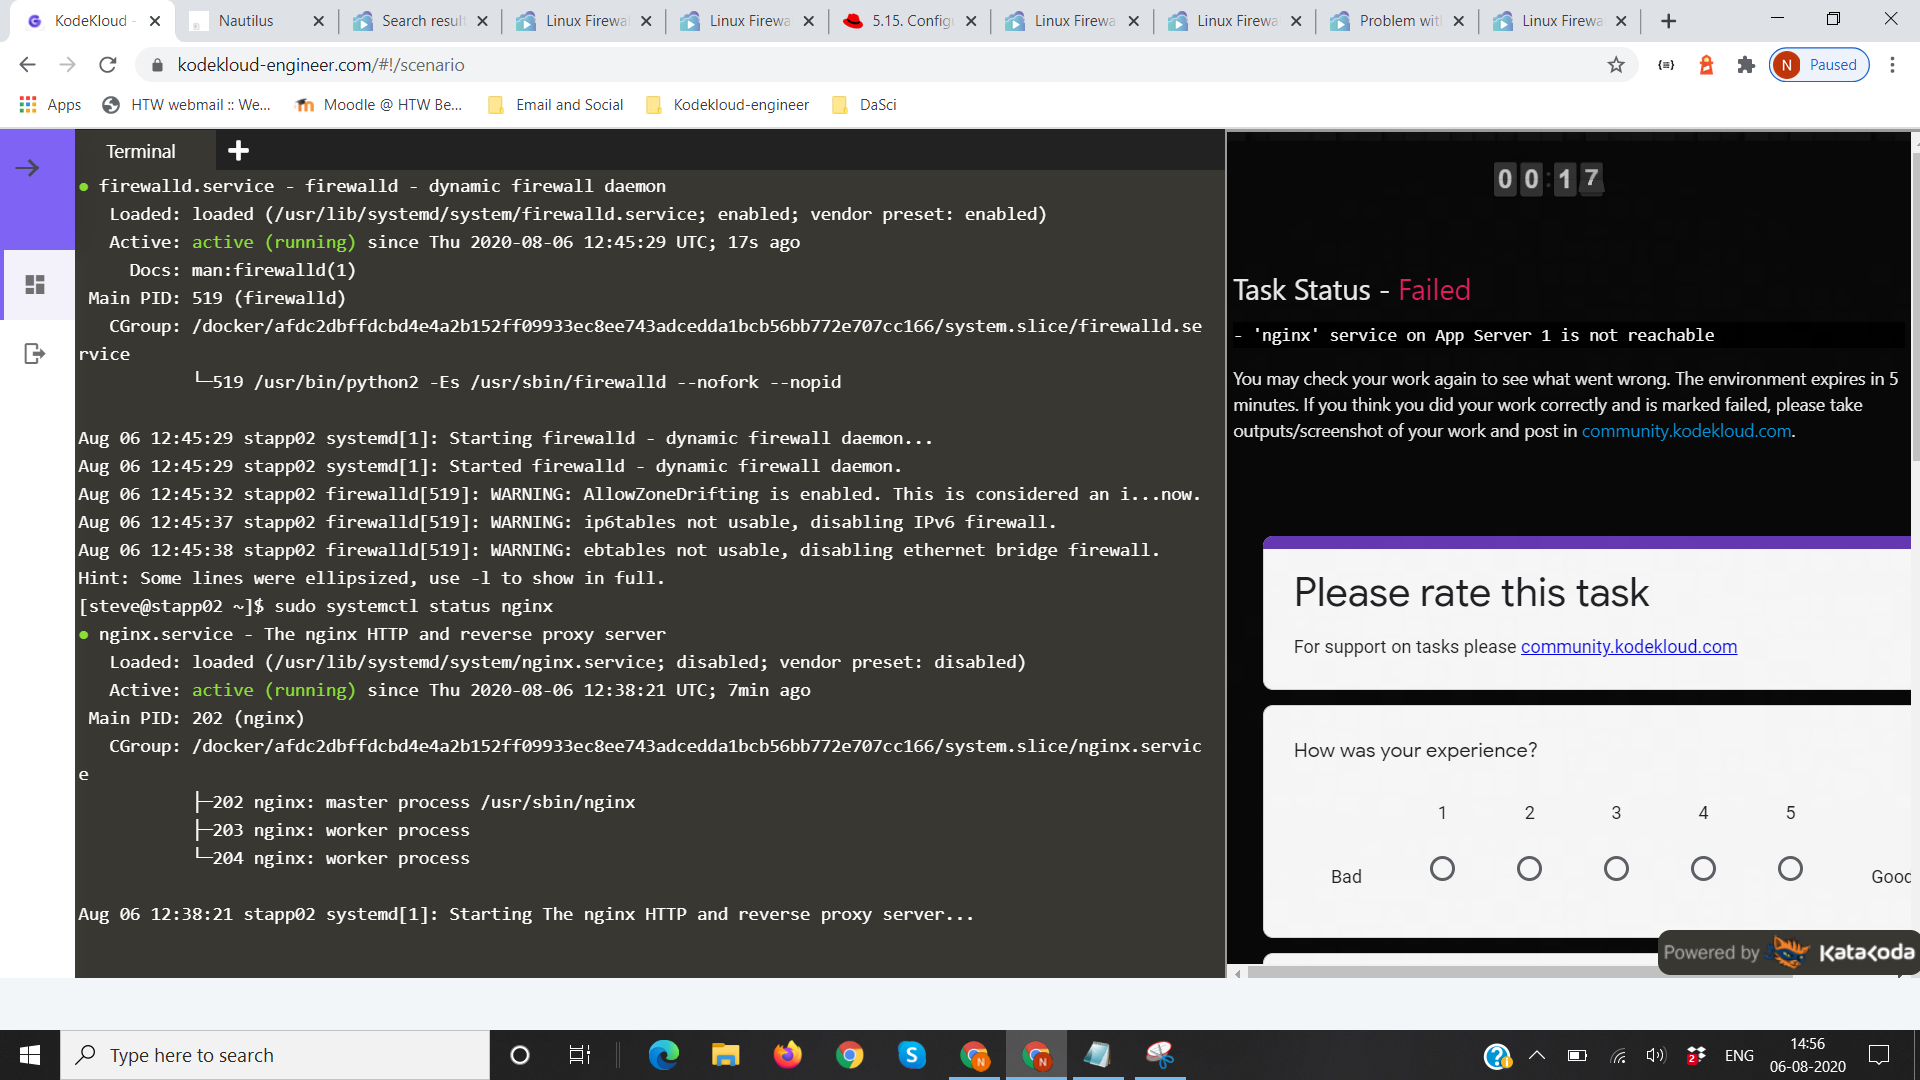Open the dashboard grid icon in sidebar
This screenshot has width=1920, height=1080.
35,285
